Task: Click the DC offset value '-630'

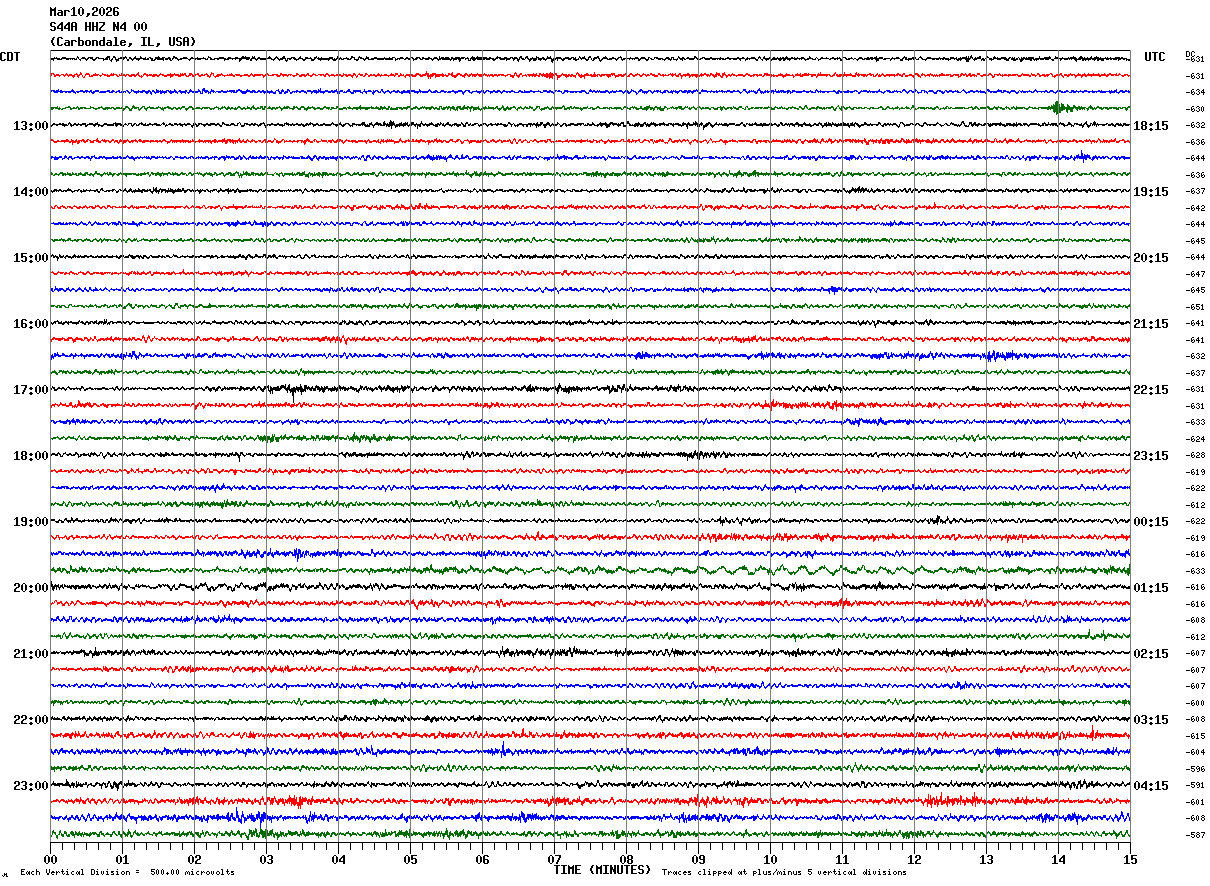Action: click(x=1195, y=109)
